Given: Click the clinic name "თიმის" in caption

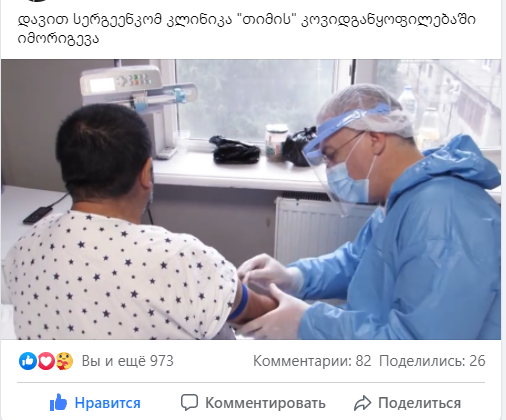Looking at the screenshot, I should click(x=266, y=20).
